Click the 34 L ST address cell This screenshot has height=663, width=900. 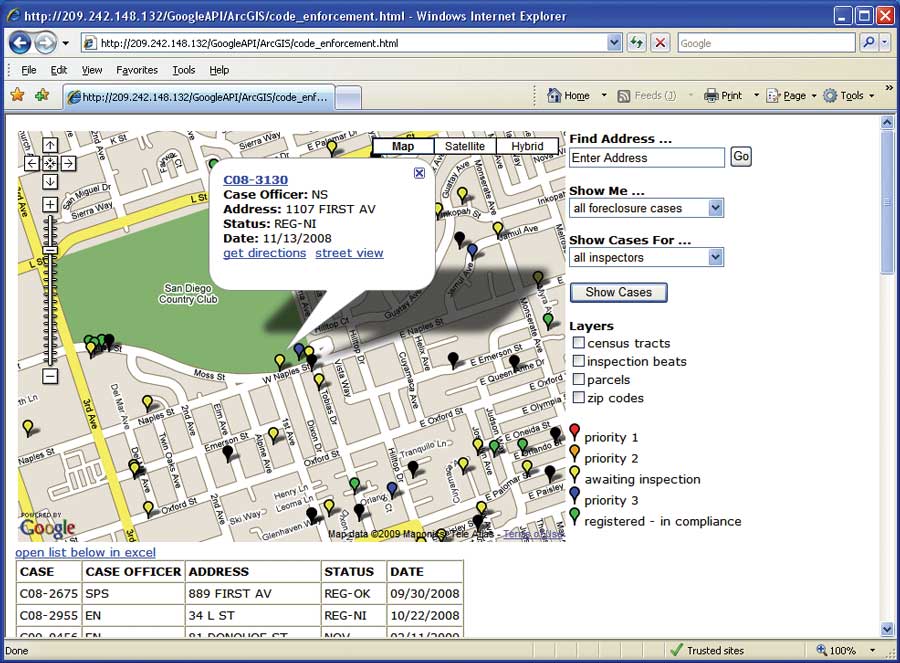click(x=253, y=615)
